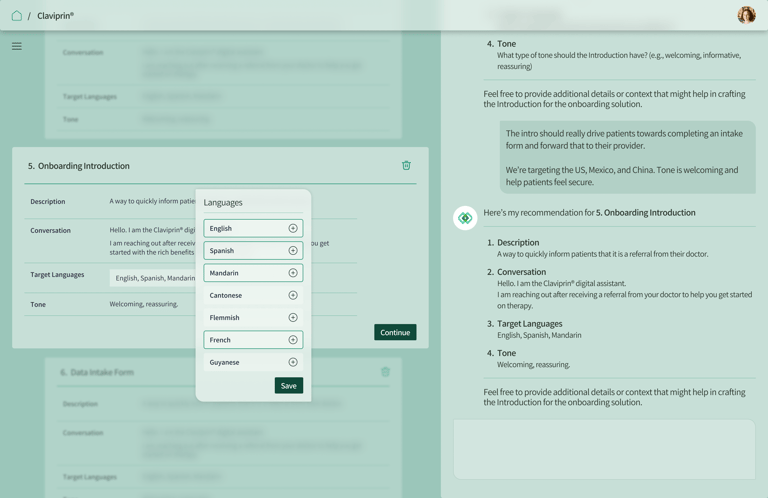This screenshot has width=768, height=498.
Task: Click the '5. Onboarding Introduction' card title
Action: [x=79, y=166]
